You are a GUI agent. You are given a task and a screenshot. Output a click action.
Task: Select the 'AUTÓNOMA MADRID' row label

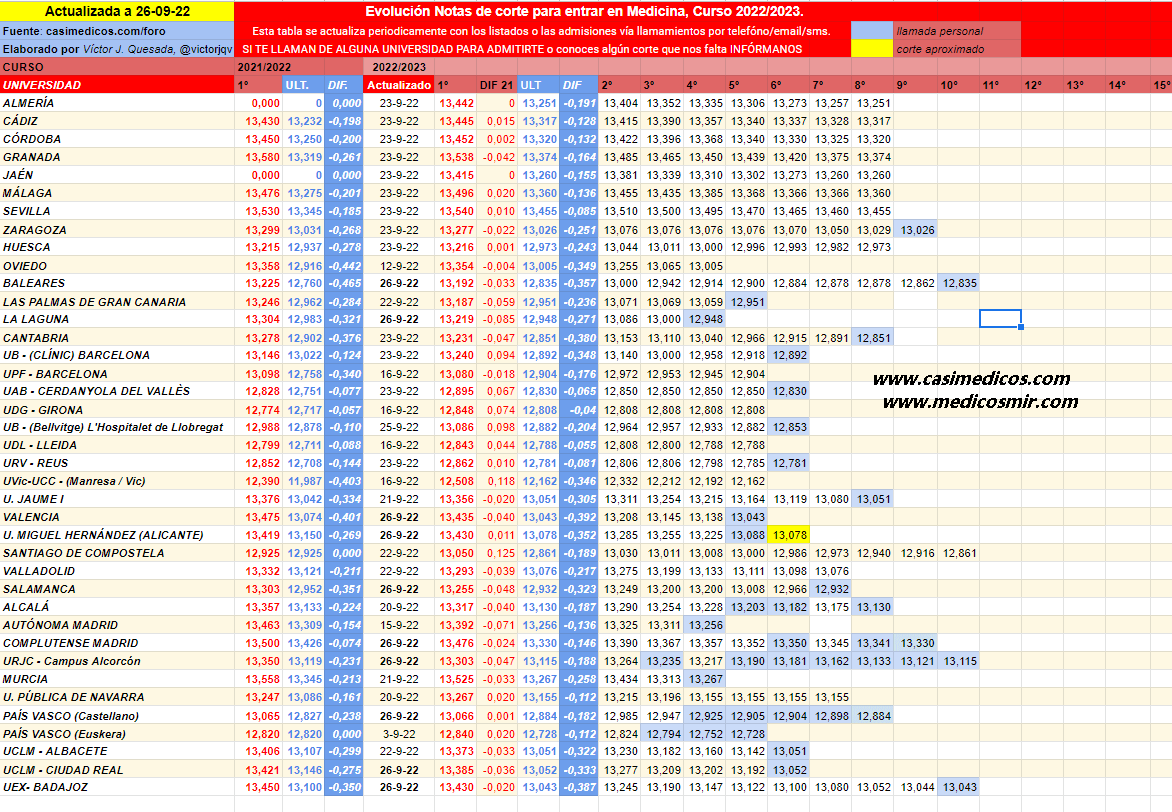[x=117, y=624]
